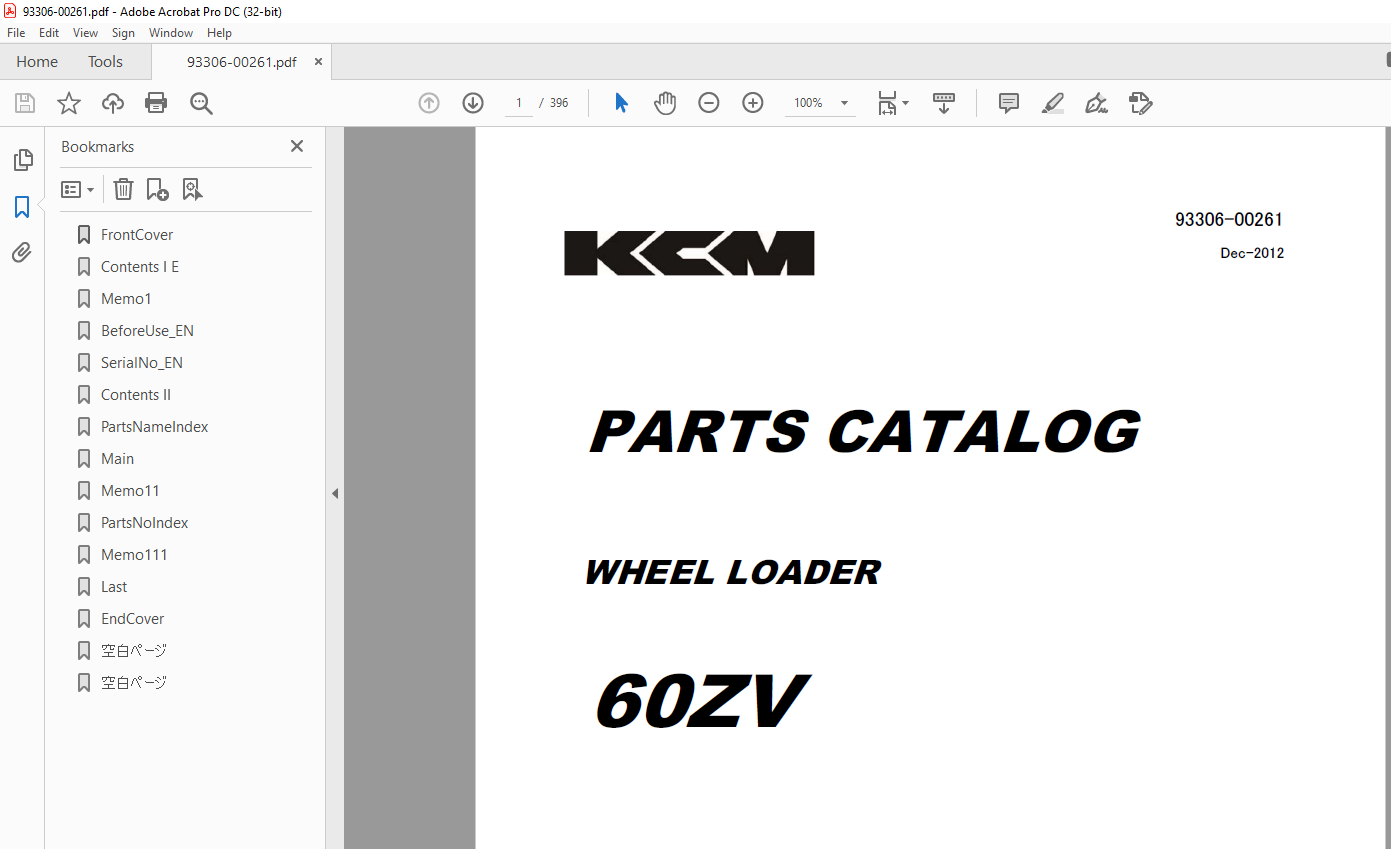Jump to the SerialNo_EN bookmark

pos(141,363)
